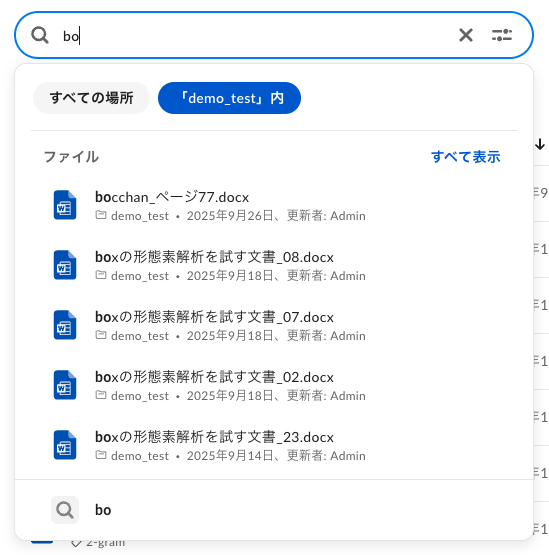Click folder icon under 文書_23.docx
Viewport: 549px width, 555px height.
[x=101, y=455]
